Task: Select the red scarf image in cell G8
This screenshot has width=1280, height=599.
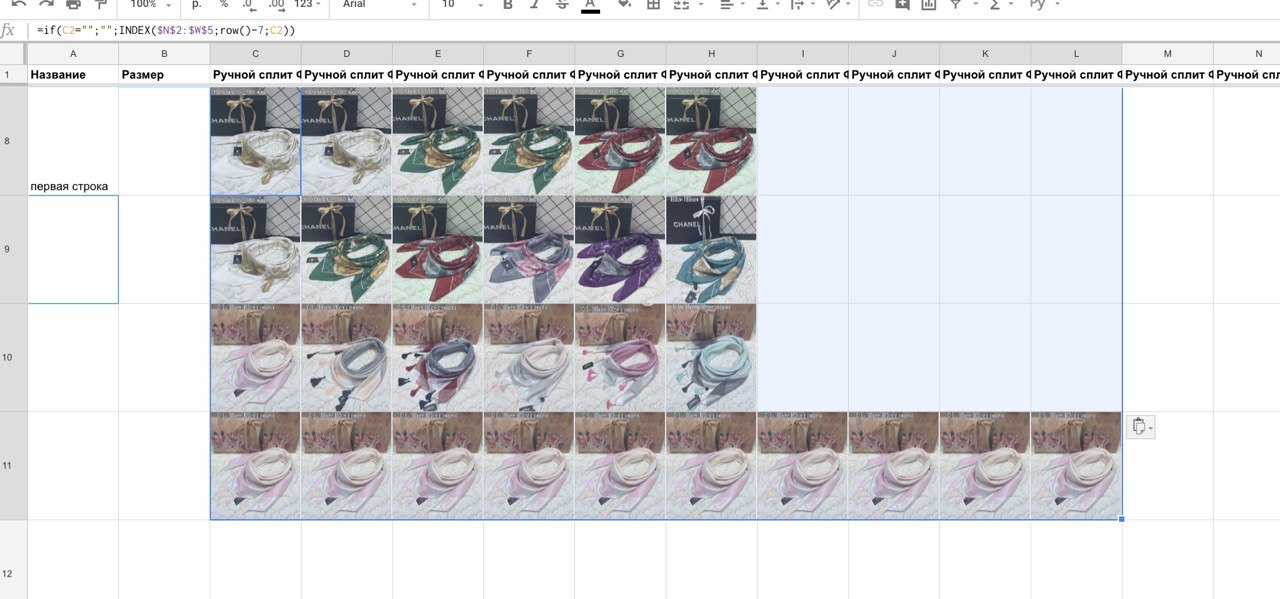Action: point(619,141)
